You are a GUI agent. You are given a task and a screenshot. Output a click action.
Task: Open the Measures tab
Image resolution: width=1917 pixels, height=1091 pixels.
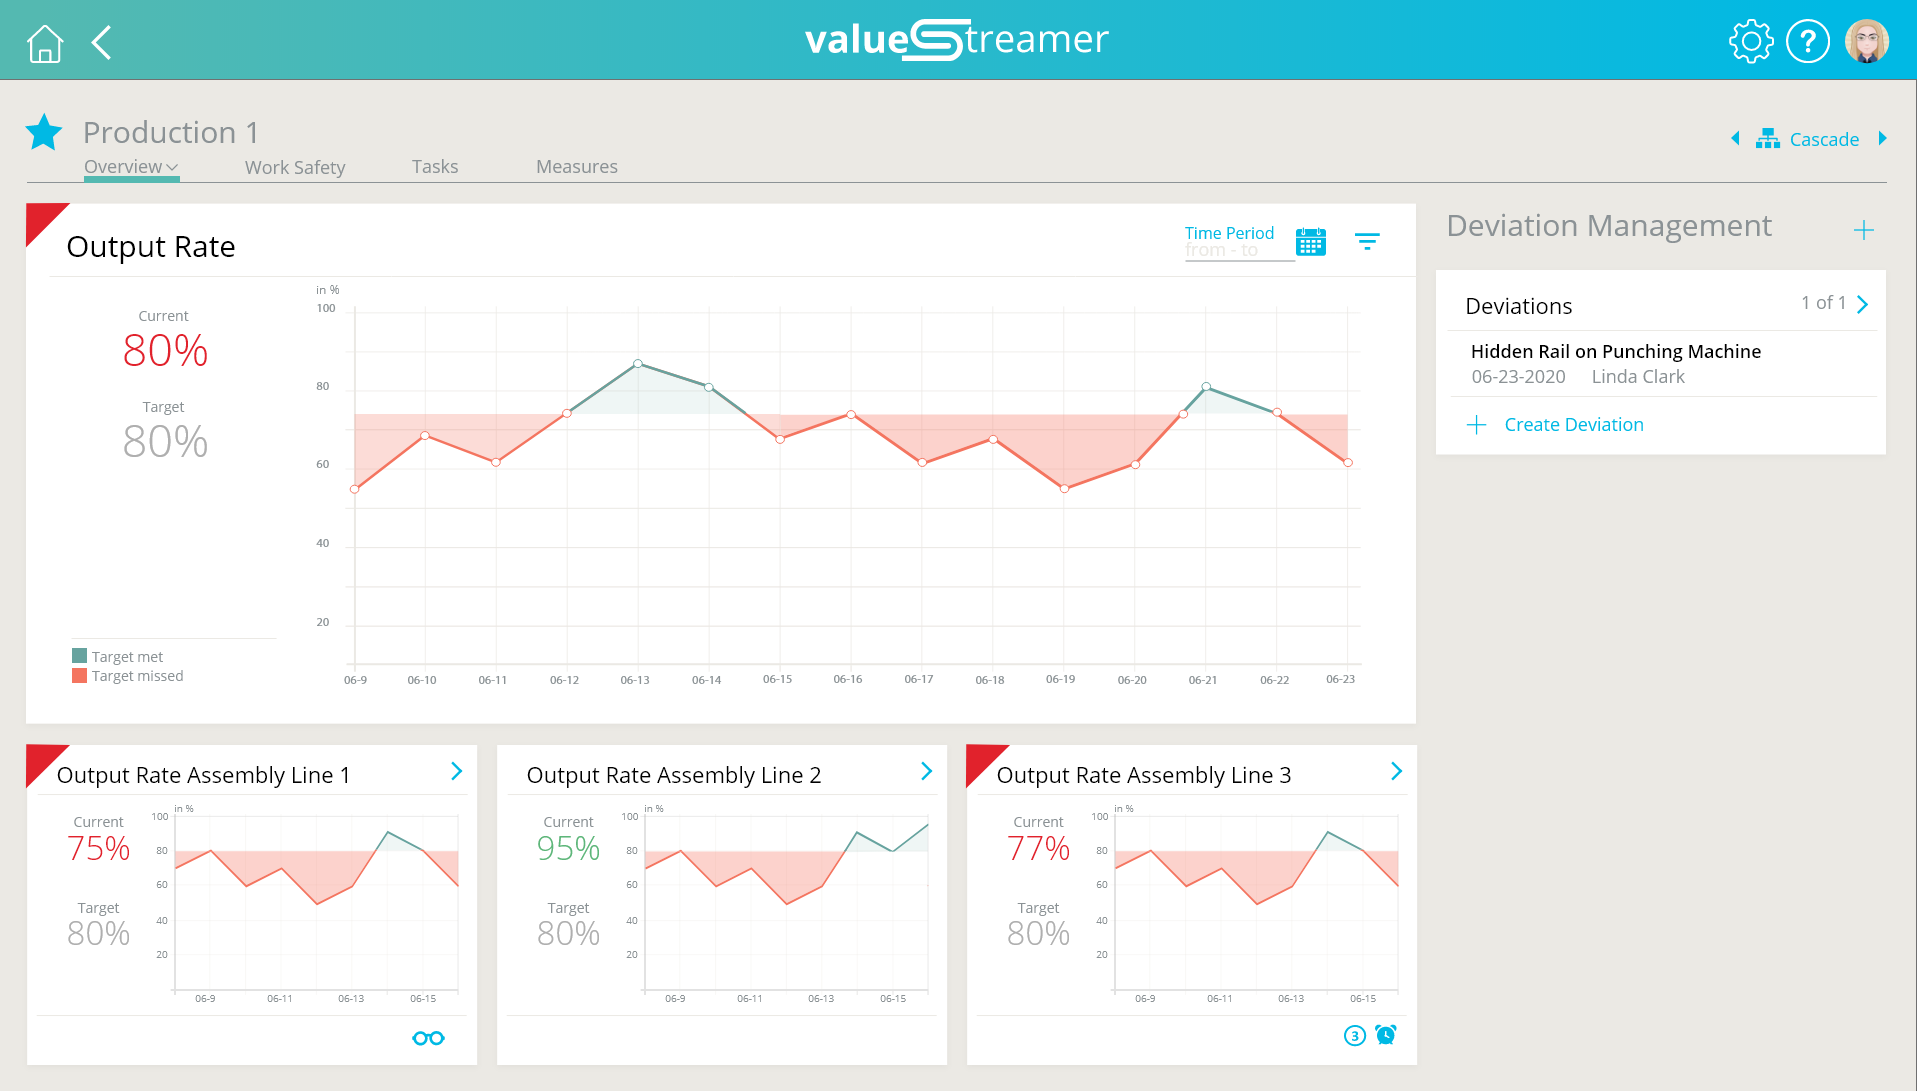click(x=576, y=166)
